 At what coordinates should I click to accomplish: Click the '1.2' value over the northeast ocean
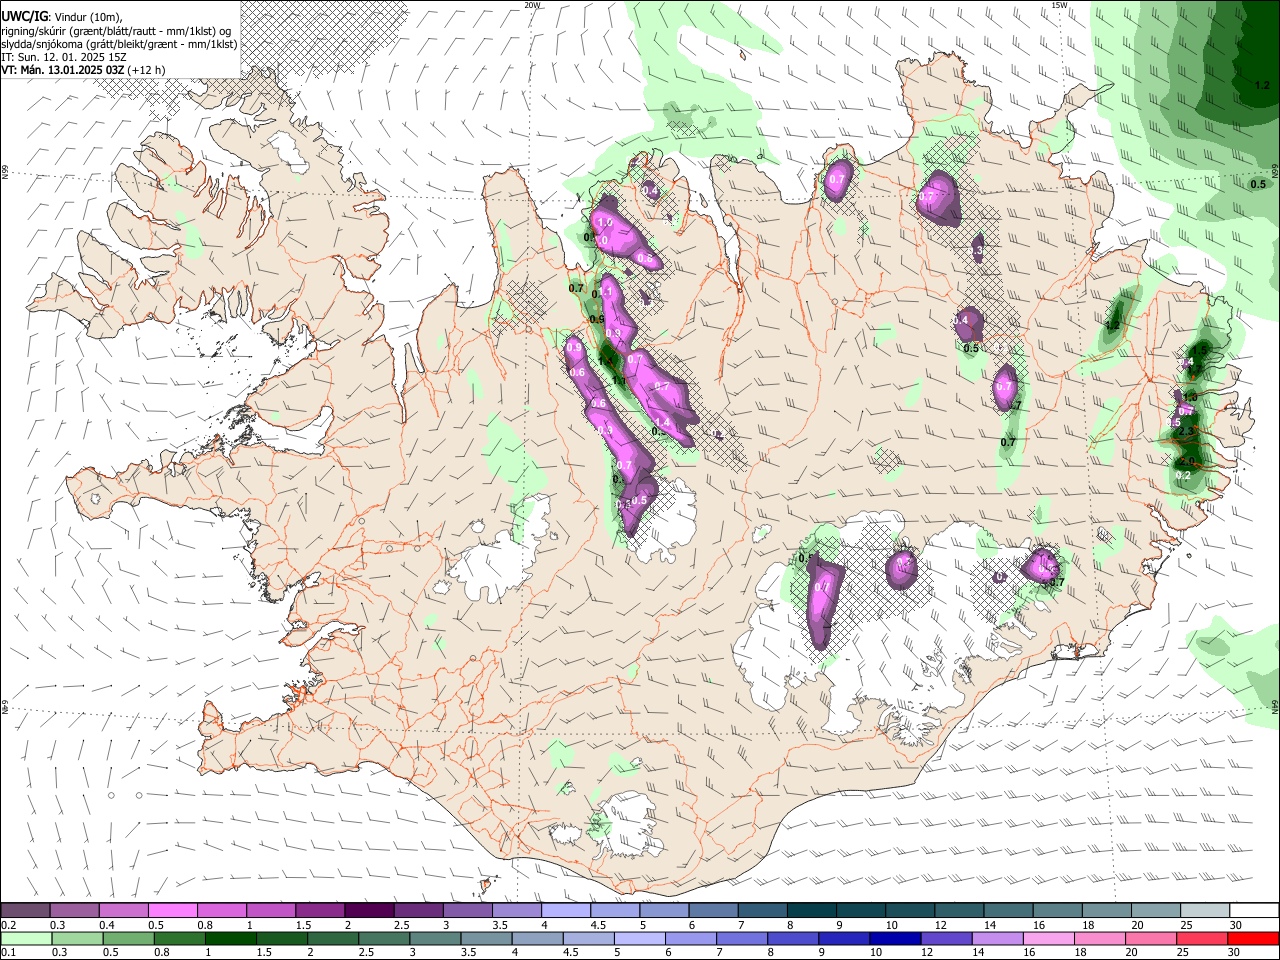tap(1262, 86)
